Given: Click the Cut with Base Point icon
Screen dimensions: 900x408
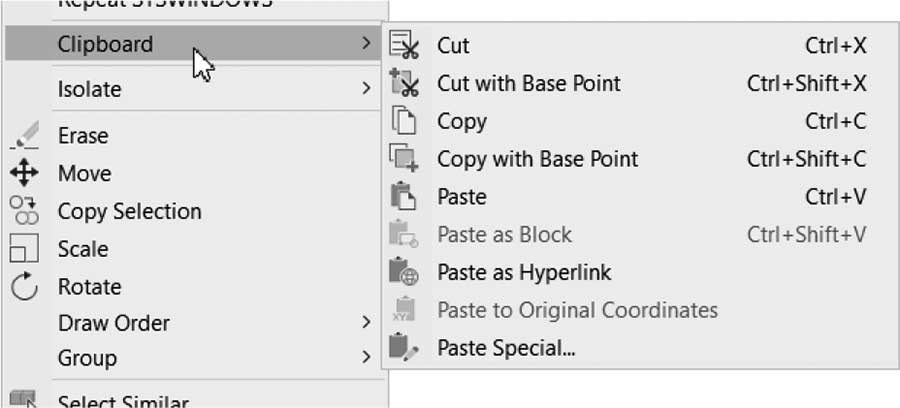Looking at the screenshot, I should pos(404,83).
